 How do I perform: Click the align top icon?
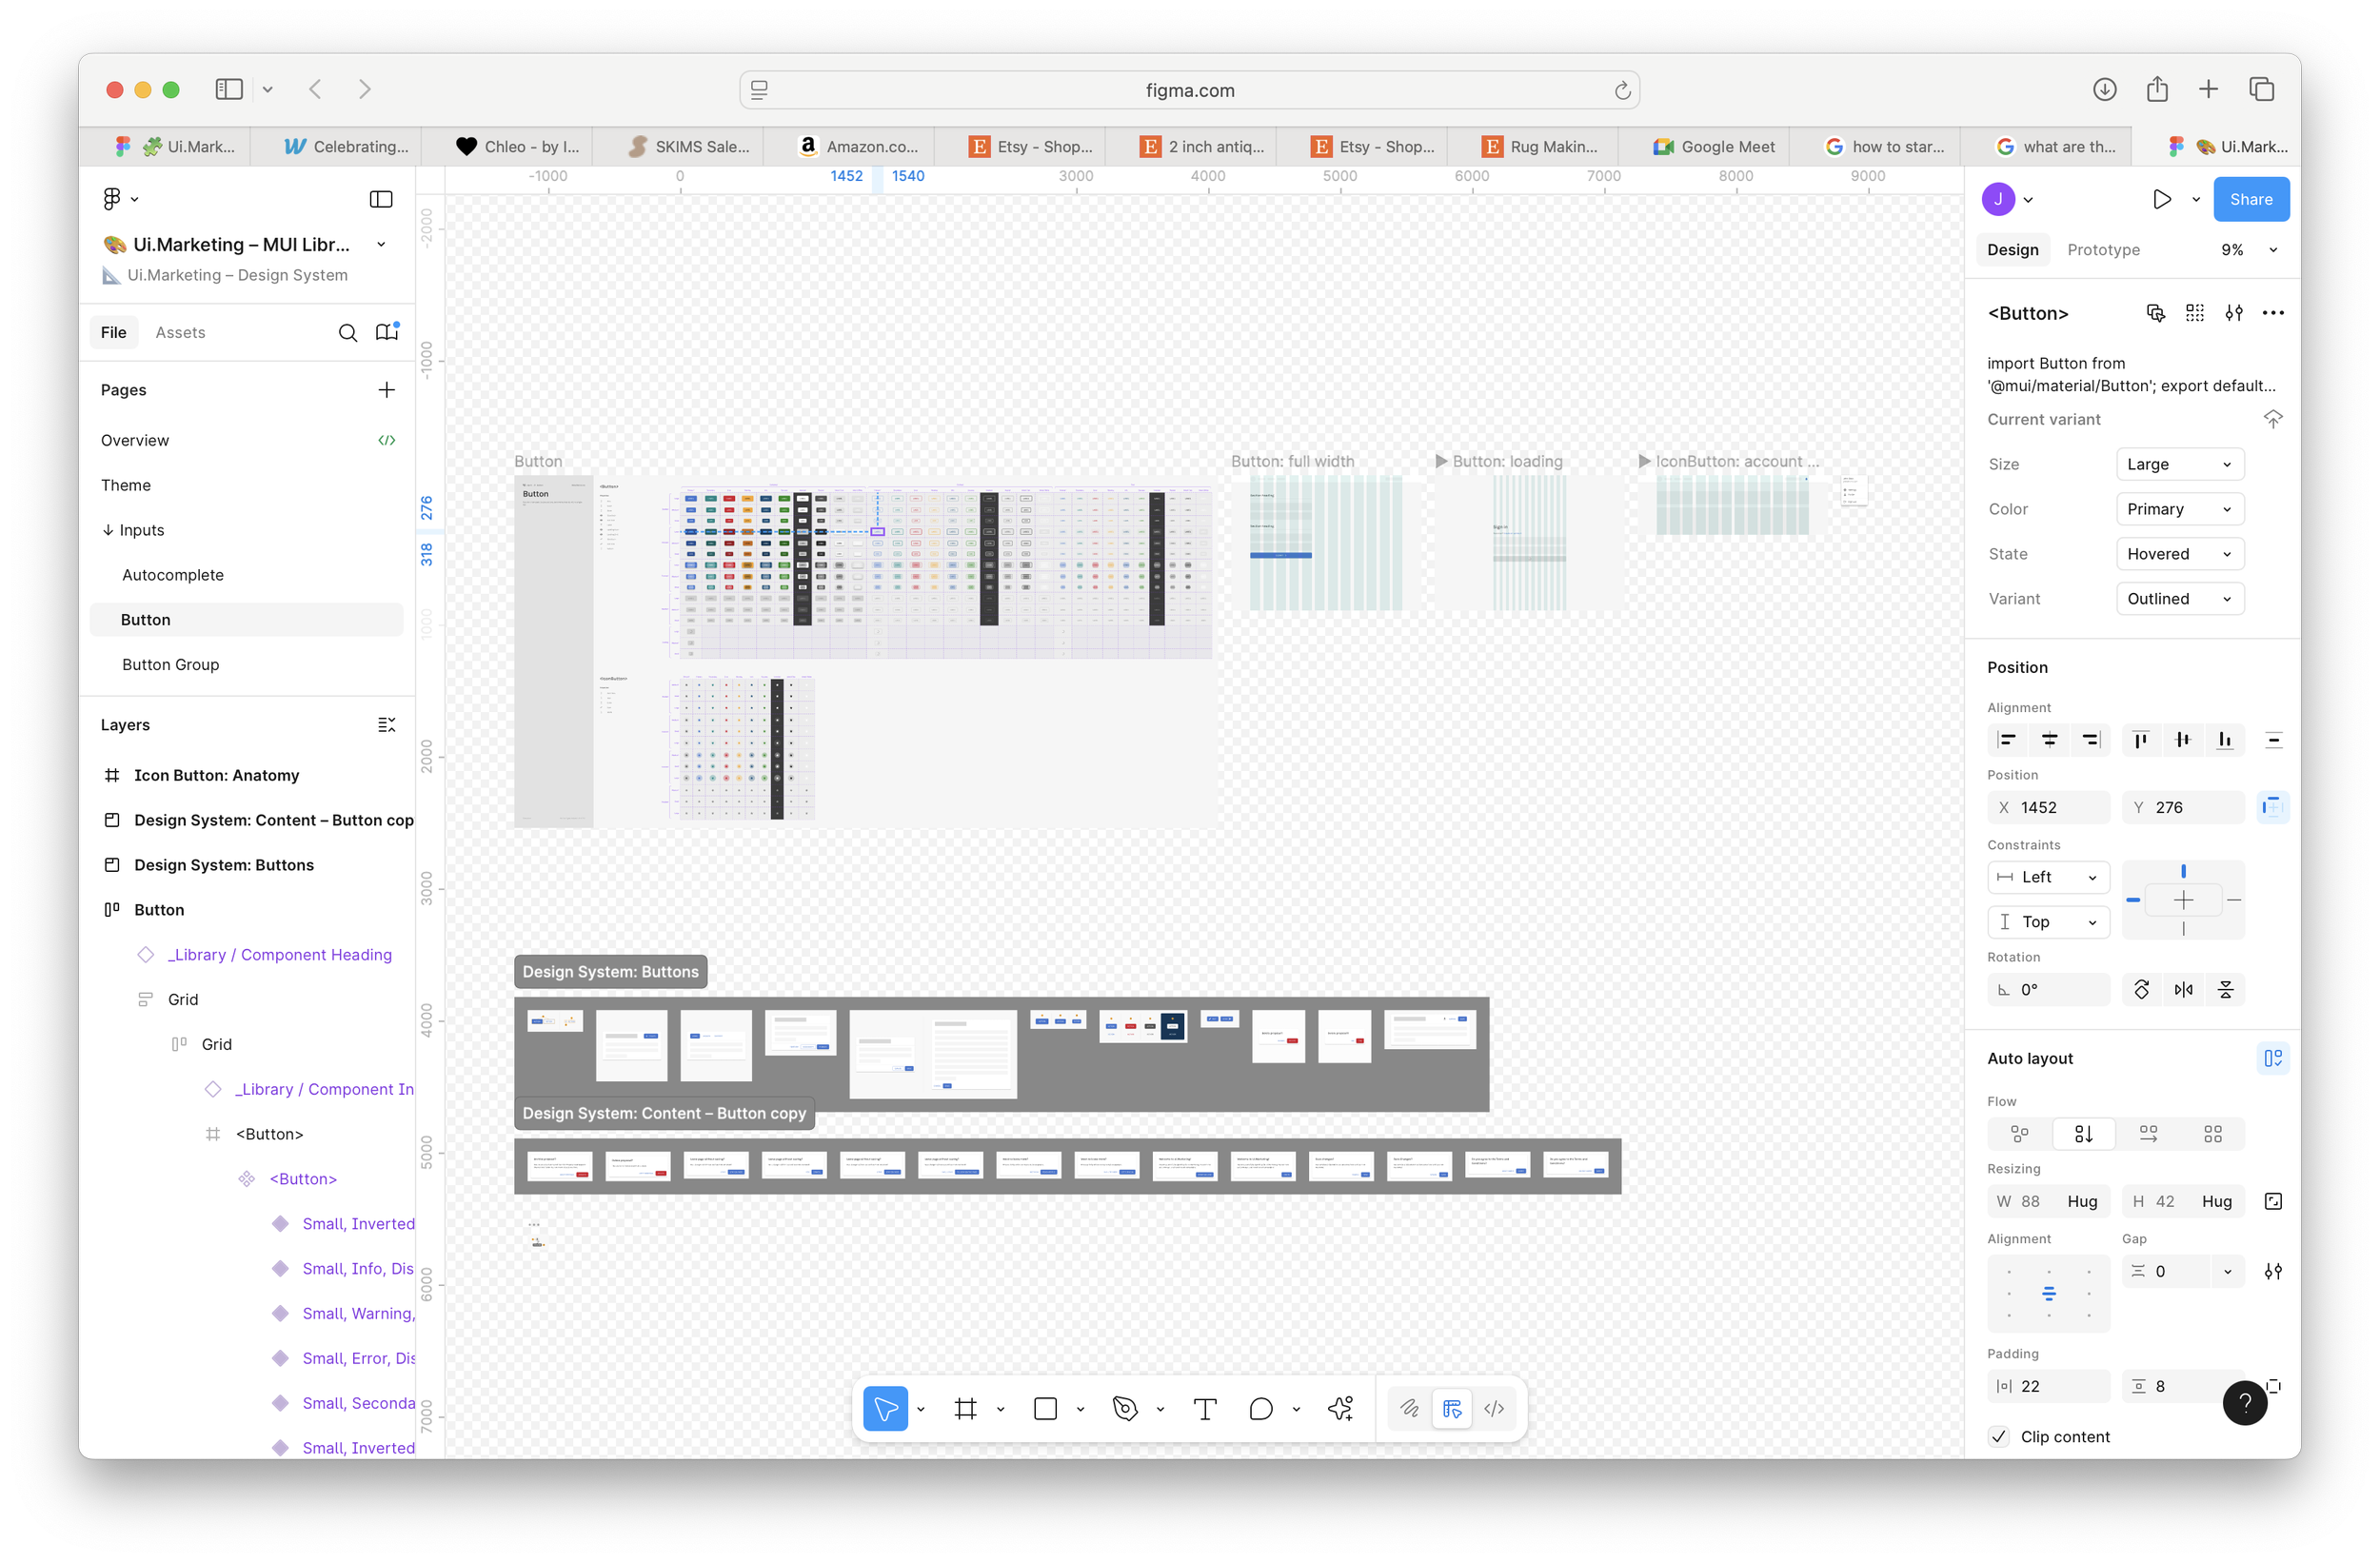2140,740
